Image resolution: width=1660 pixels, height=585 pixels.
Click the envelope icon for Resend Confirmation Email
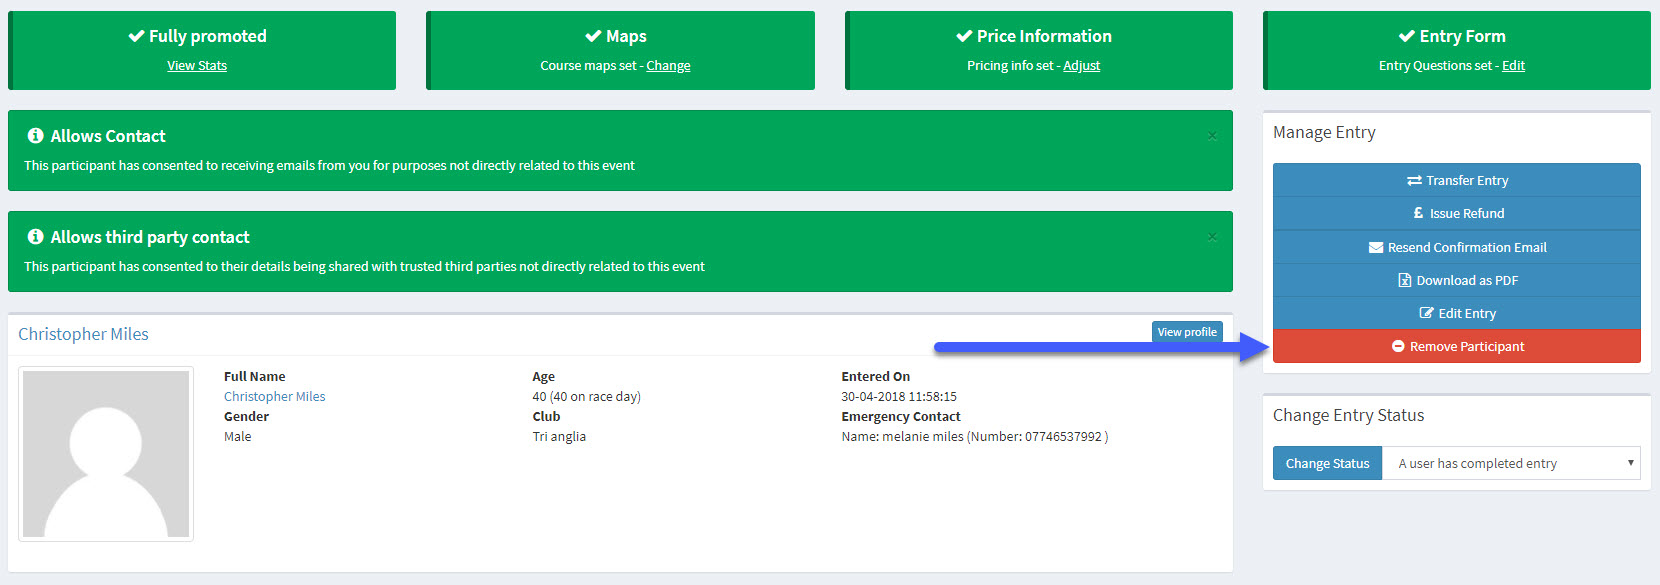tap(1376, 248)
